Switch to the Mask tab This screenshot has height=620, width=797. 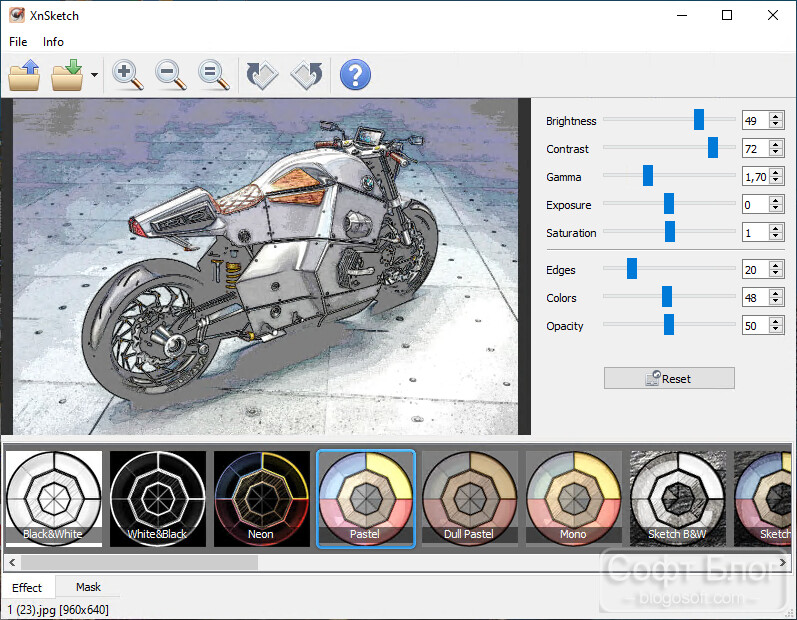point(88,587)
